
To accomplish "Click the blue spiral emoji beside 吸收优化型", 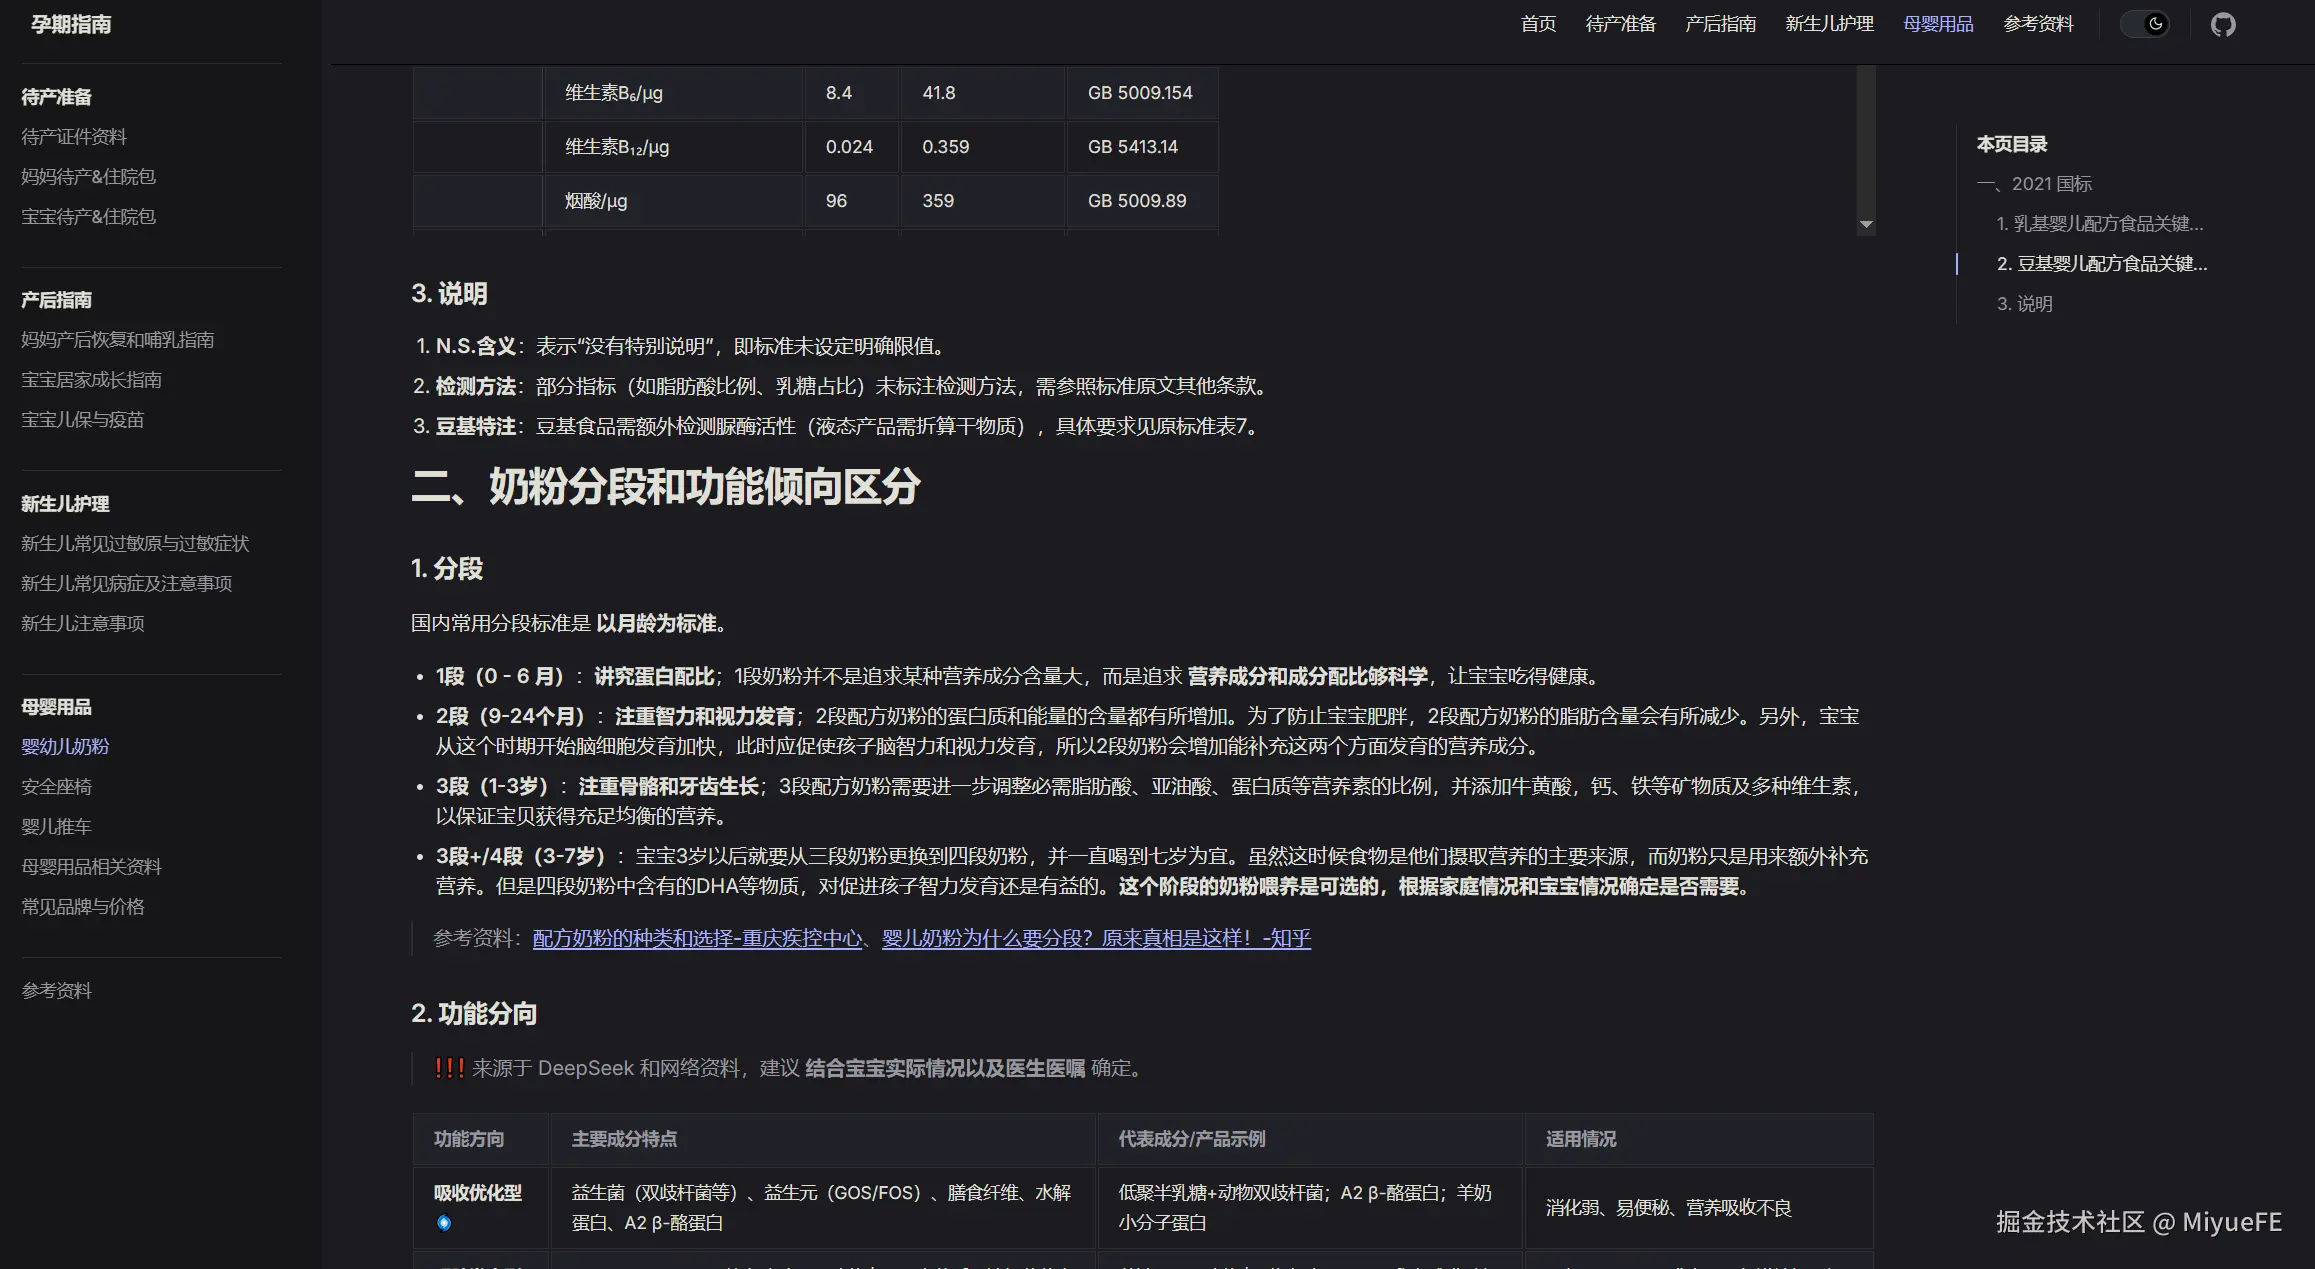I will coord(442,1222).
